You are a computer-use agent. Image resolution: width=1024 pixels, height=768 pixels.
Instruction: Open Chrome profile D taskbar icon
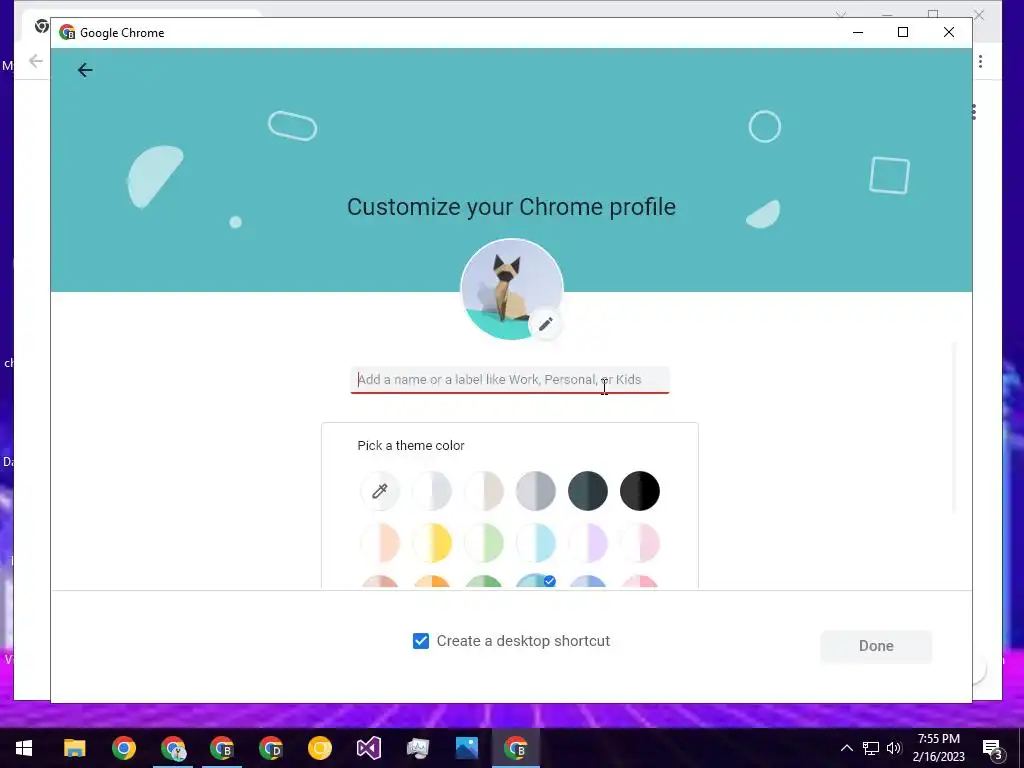coord(270,748)
